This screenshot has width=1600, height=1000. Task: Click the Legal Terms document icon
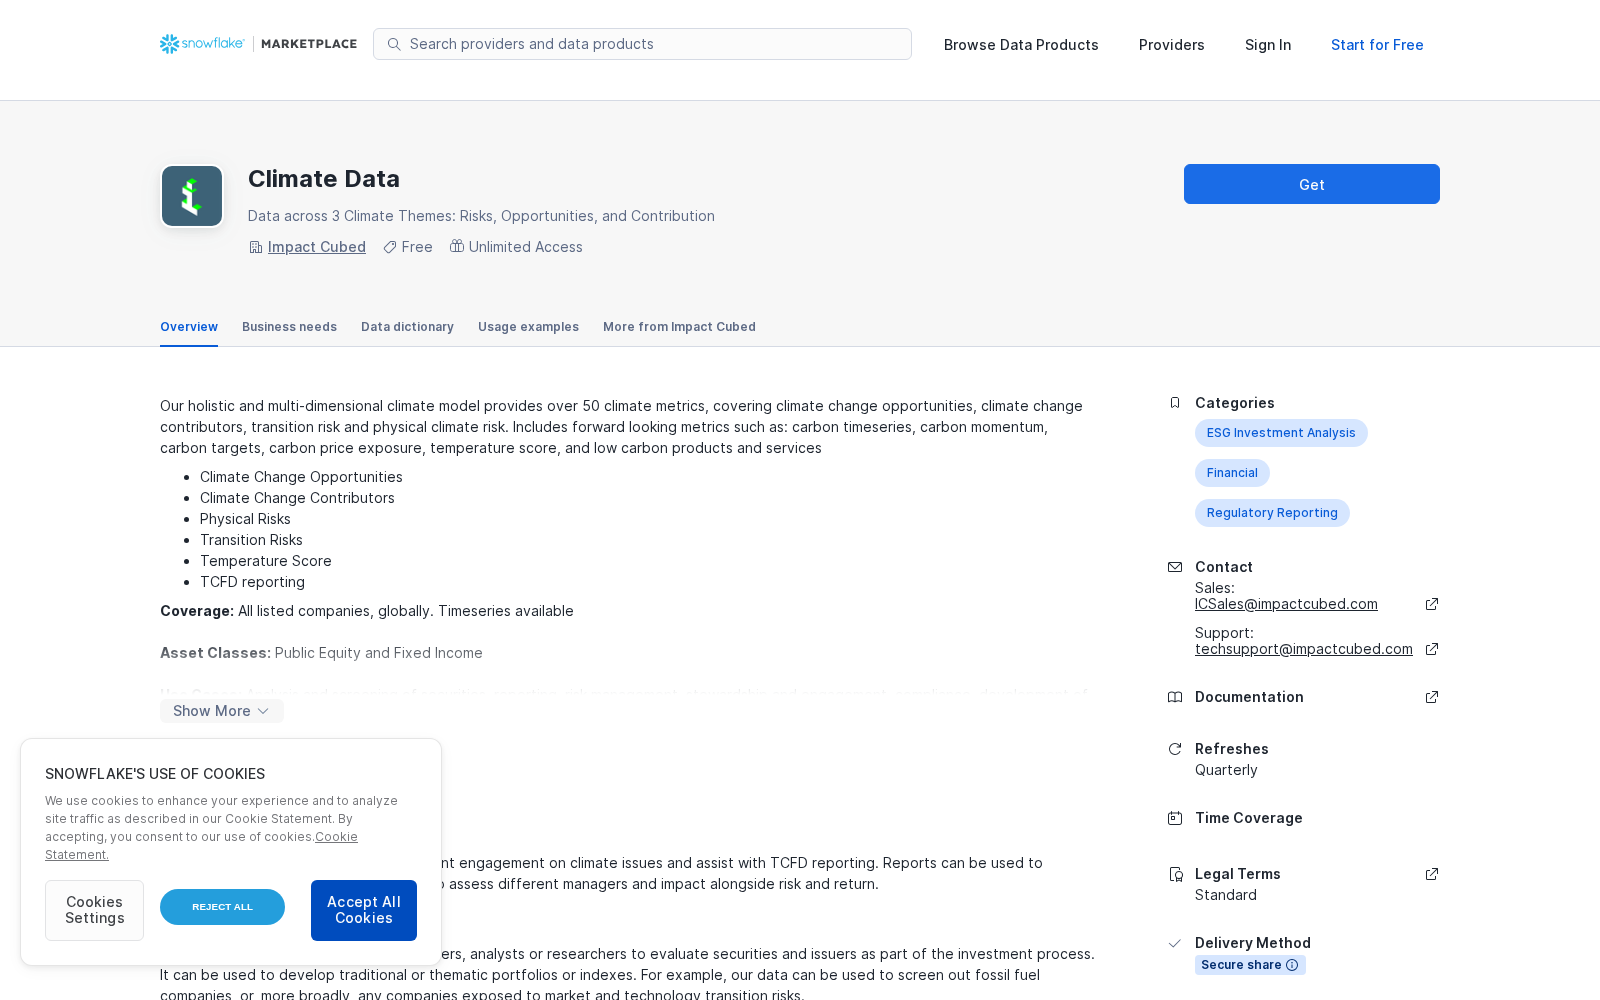click(x=1175, y=874)
